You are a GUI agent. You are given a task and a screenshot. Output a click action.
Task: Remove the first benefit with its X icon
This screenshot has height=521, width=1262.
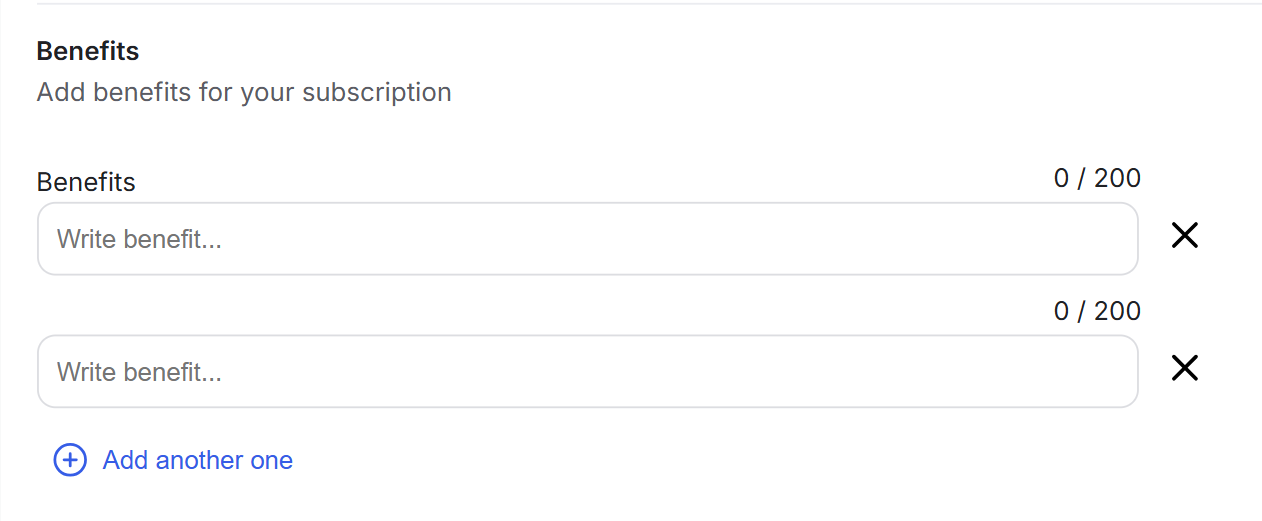(x=1184, y=236)
